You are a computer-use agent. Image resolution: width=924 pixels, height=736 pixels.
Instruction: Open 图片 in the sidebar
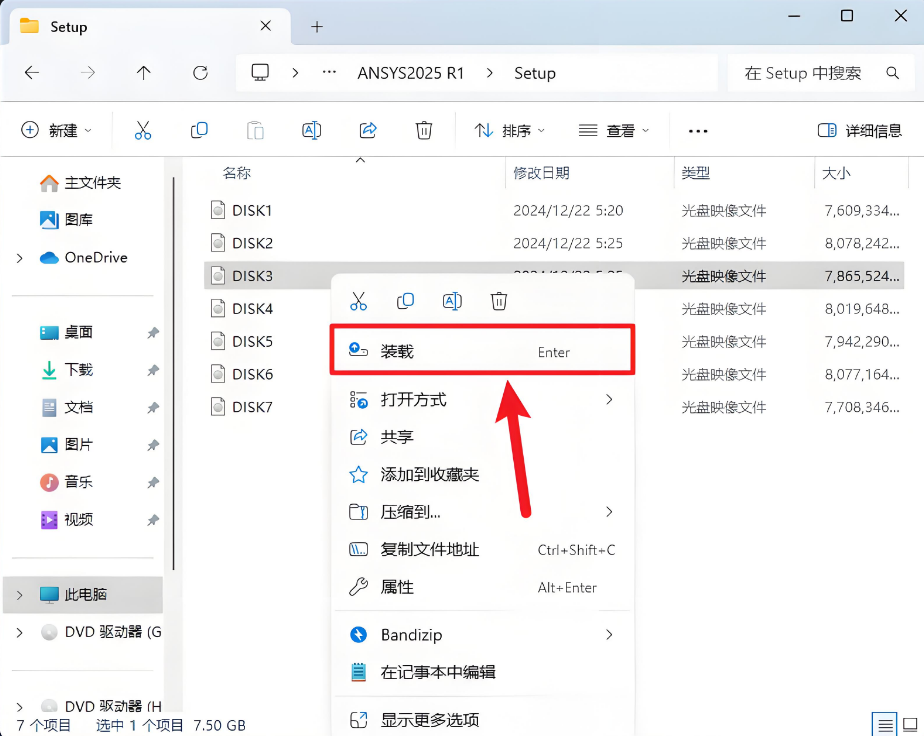pyautogui.click(x=66, y=445)
